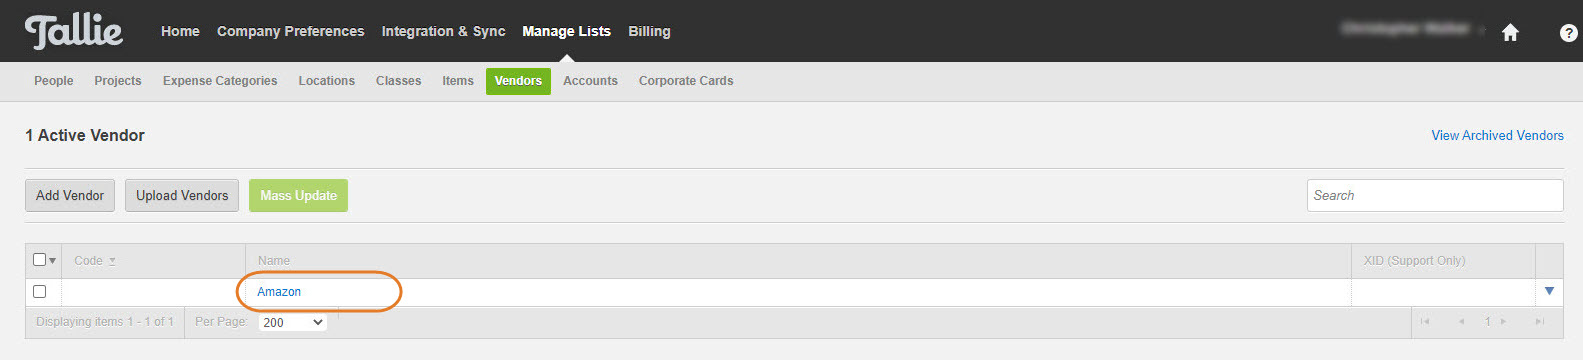
Task: Open the Per Page 200 dropdown
Action: 293,322
